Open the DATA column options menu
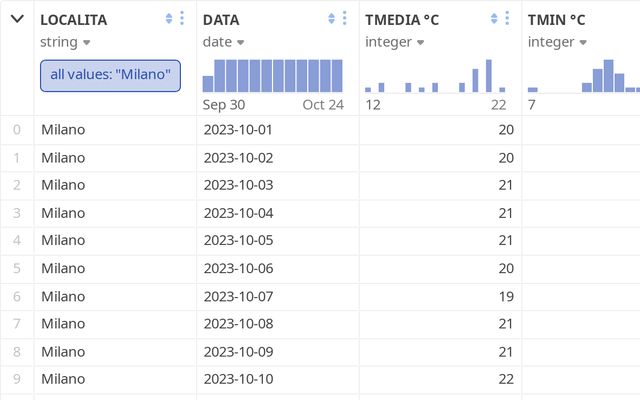The height and width of the screenshot is (400, 640). tap(344, 19)
